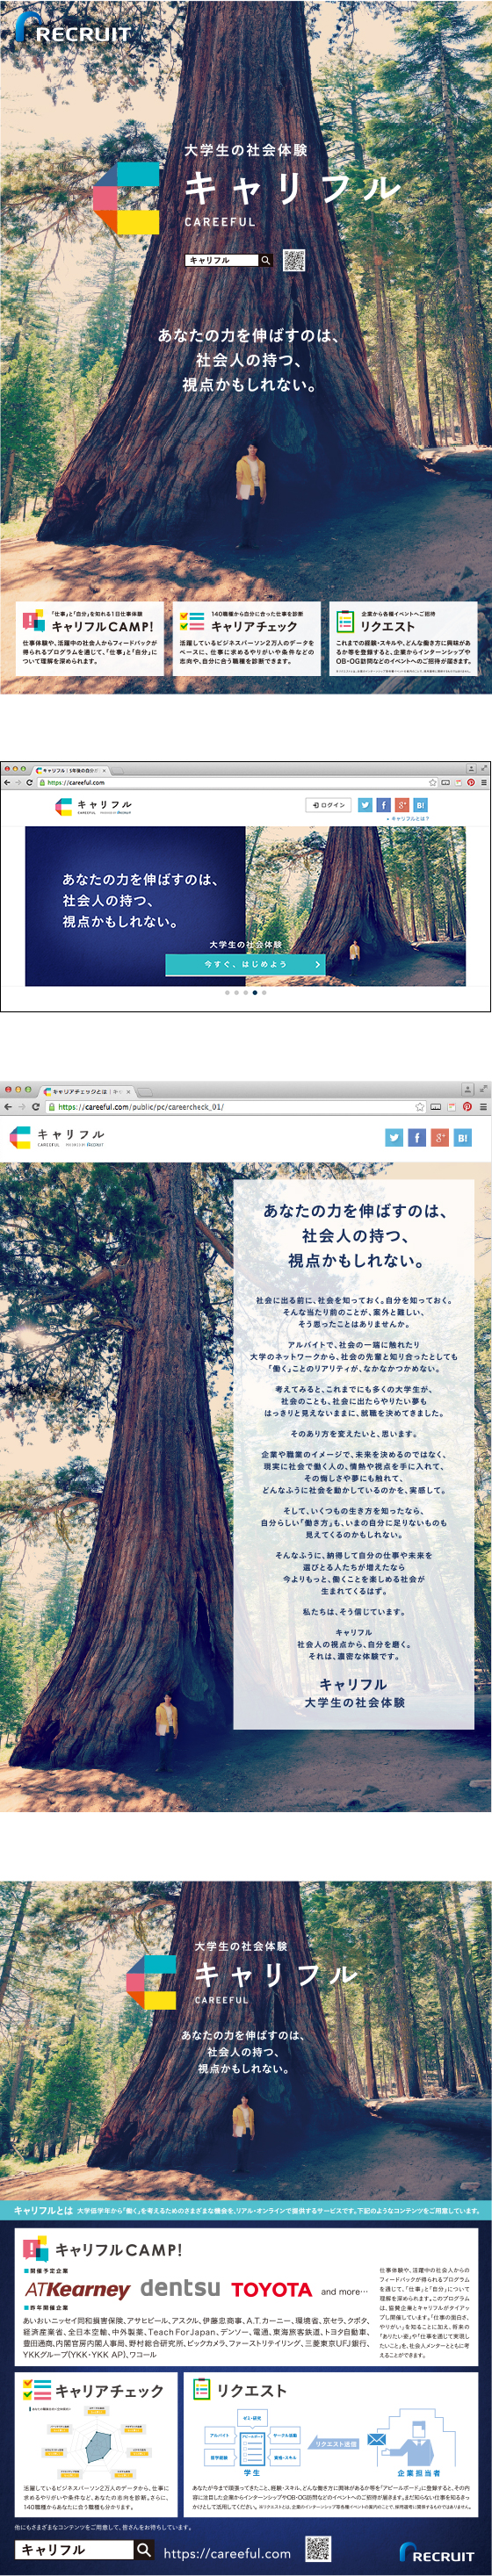492x2576 pixels.
Task: Select the second carousel dot under the homepage banner
Action: pyautogui.click(x=236, y=993)
